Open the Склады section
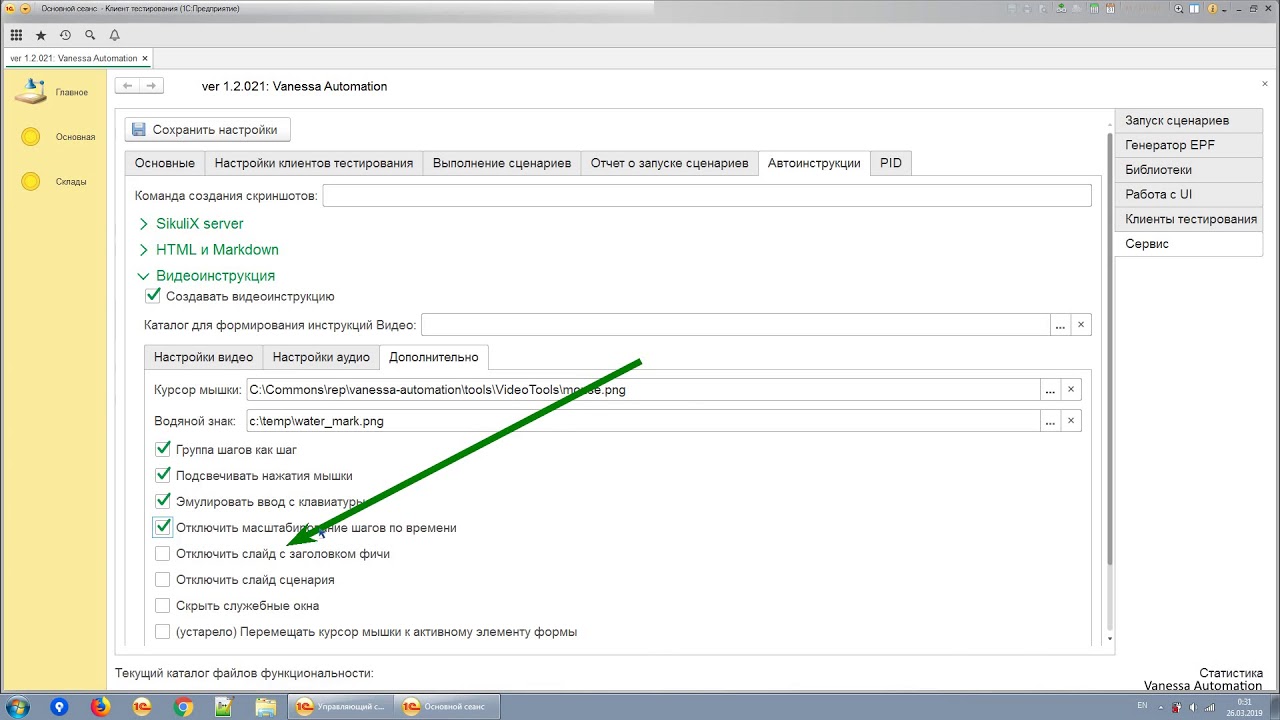The image size is (1280, 720). tap(53, 181)
